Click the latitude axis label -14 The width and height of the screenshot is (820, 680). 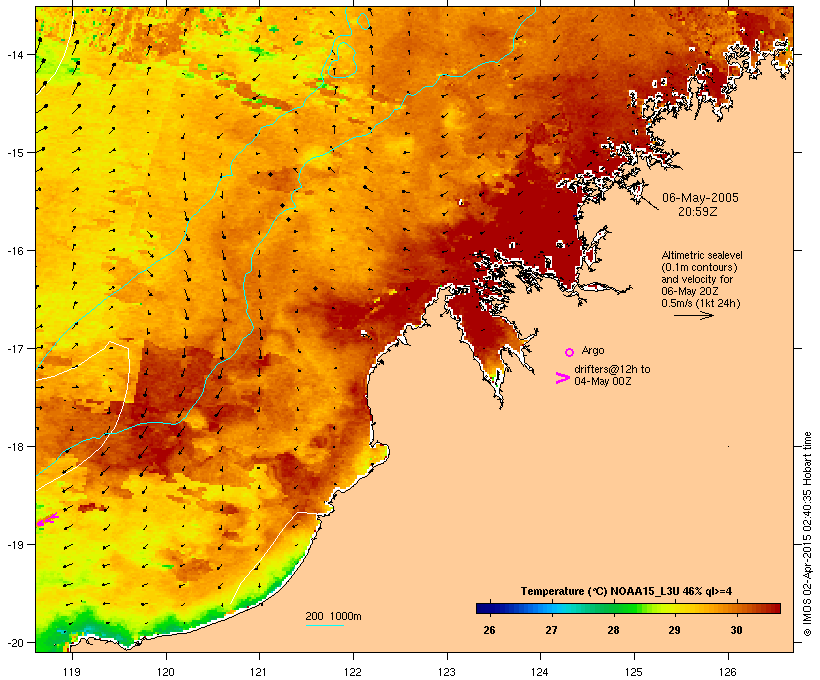pyautogui.click(x=14, y=54)
